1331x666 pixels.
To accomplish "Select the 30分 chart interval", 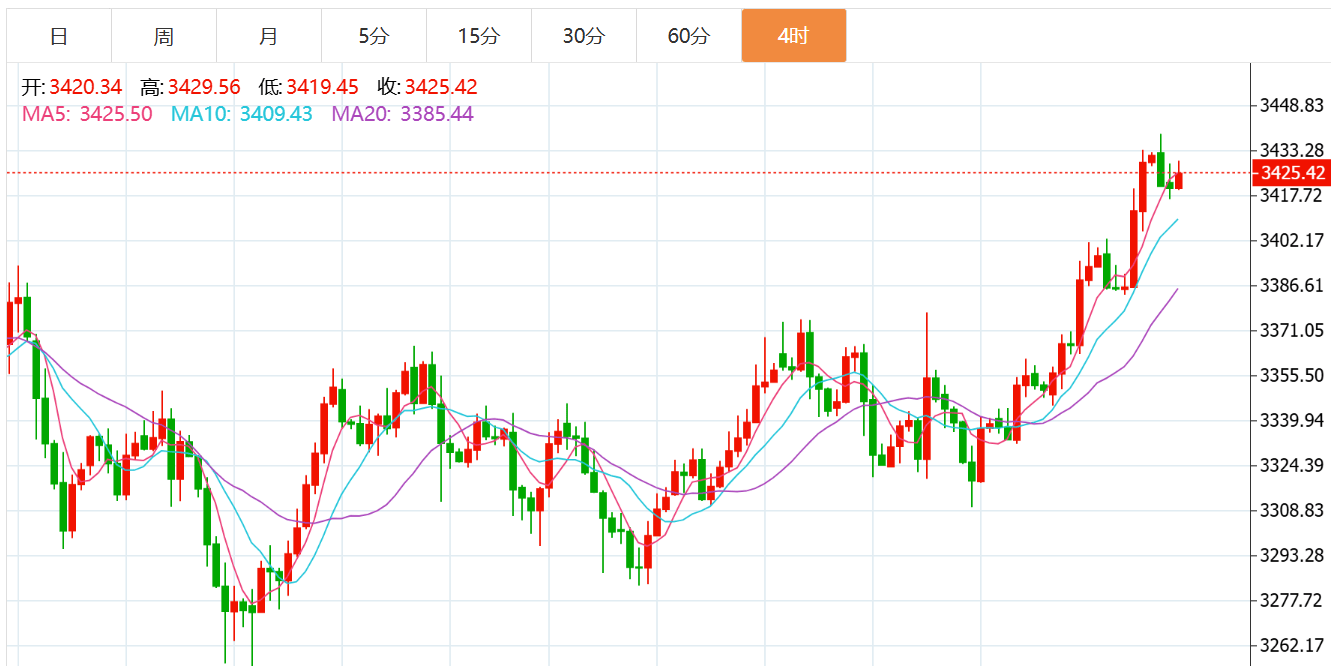I will [583, 37].
